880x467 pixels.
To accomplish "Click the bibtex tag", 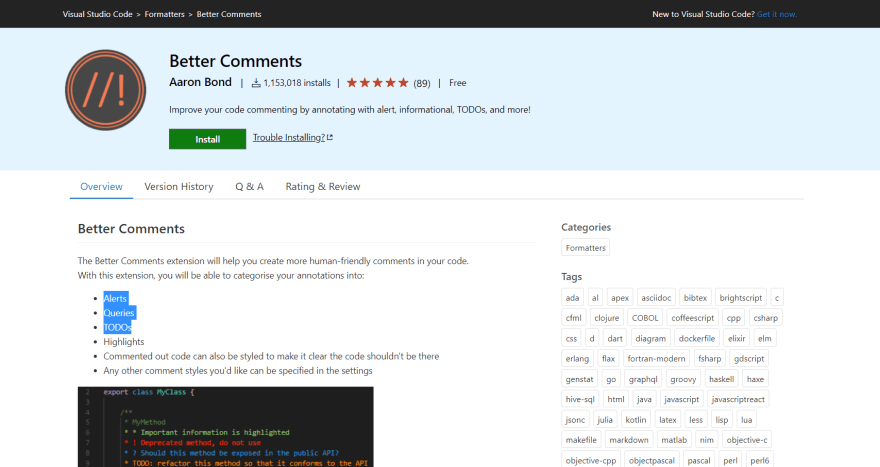I will (x=695, y=297).
